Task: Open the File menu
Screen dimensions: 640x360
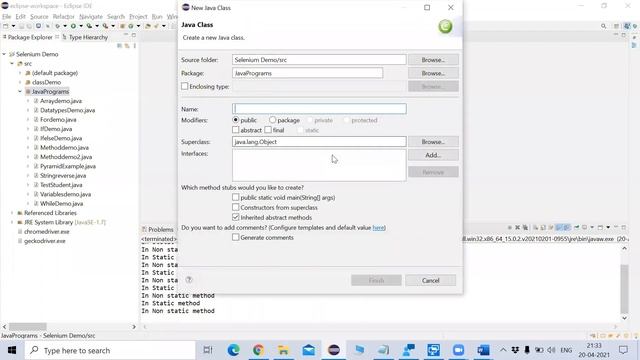Action: tap(7, 16)
